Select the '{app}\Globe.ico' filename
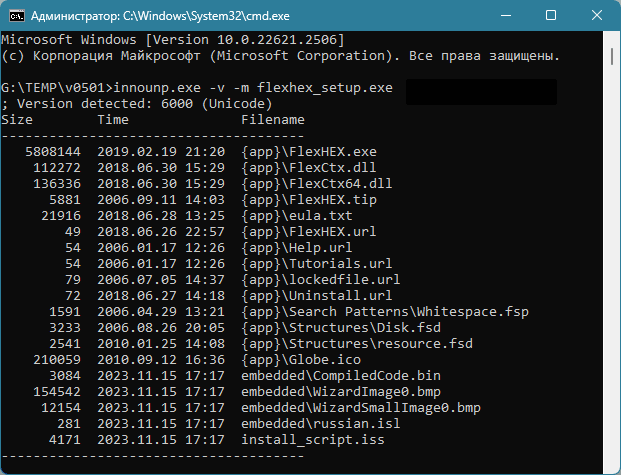Viewport: 621px width, 475px height. [x=301, y=360]
